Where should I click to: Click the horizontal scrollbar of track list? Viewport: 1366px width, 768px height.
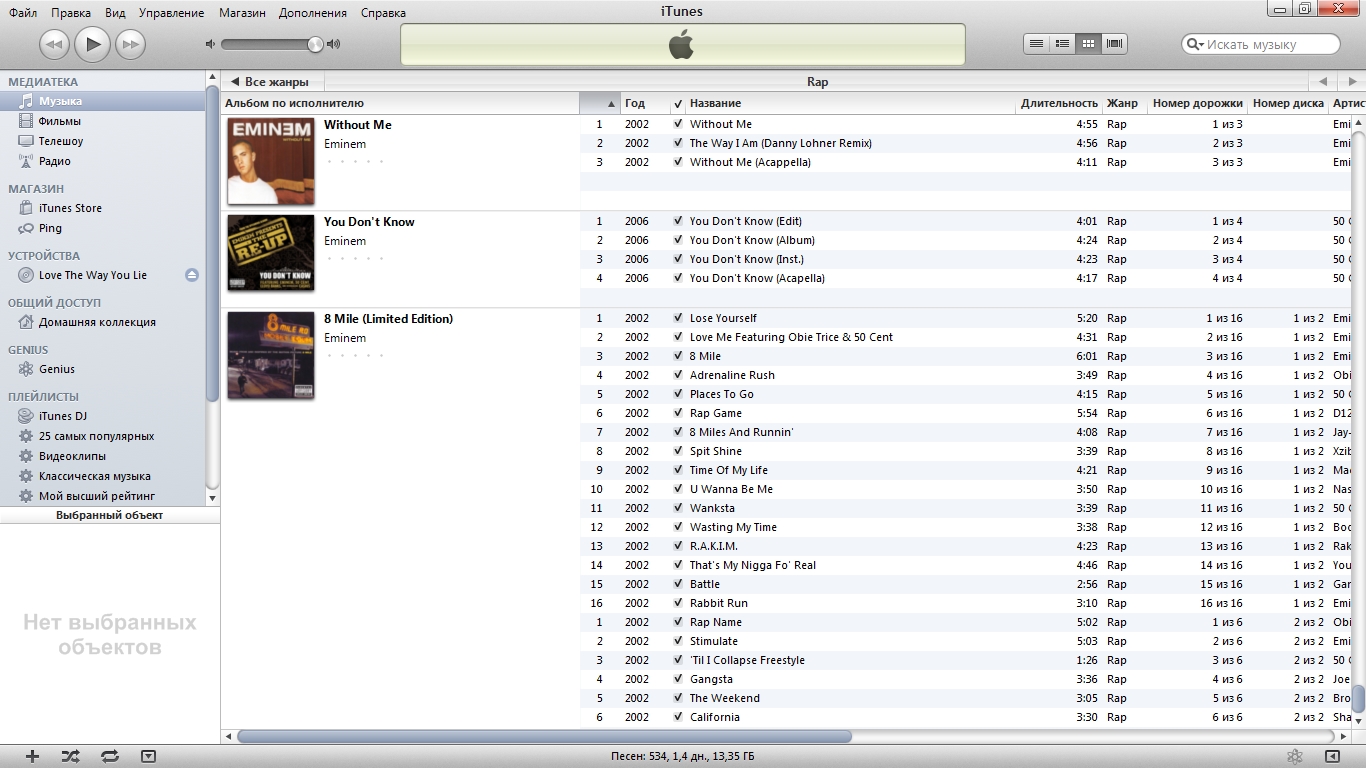coord(545,737)
